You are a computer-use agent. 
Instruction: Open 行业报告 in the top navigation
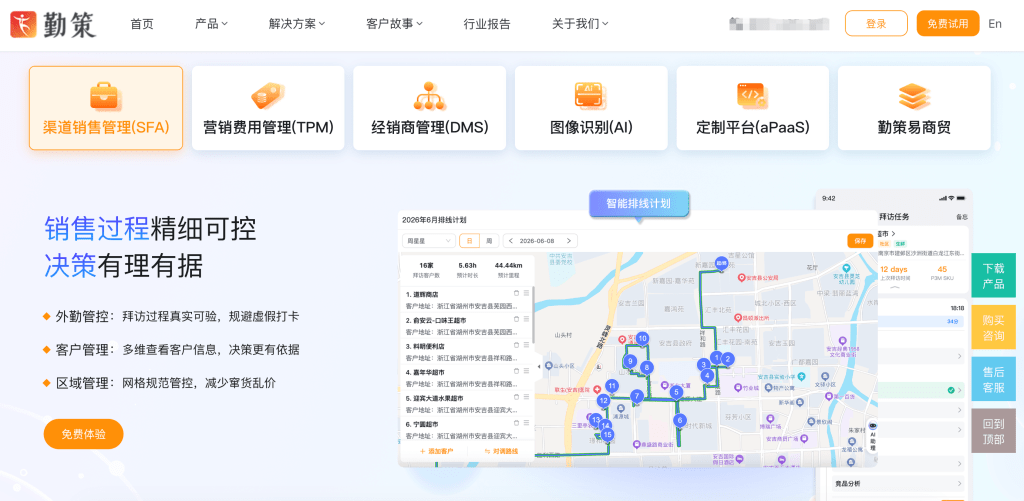[487, 24]
